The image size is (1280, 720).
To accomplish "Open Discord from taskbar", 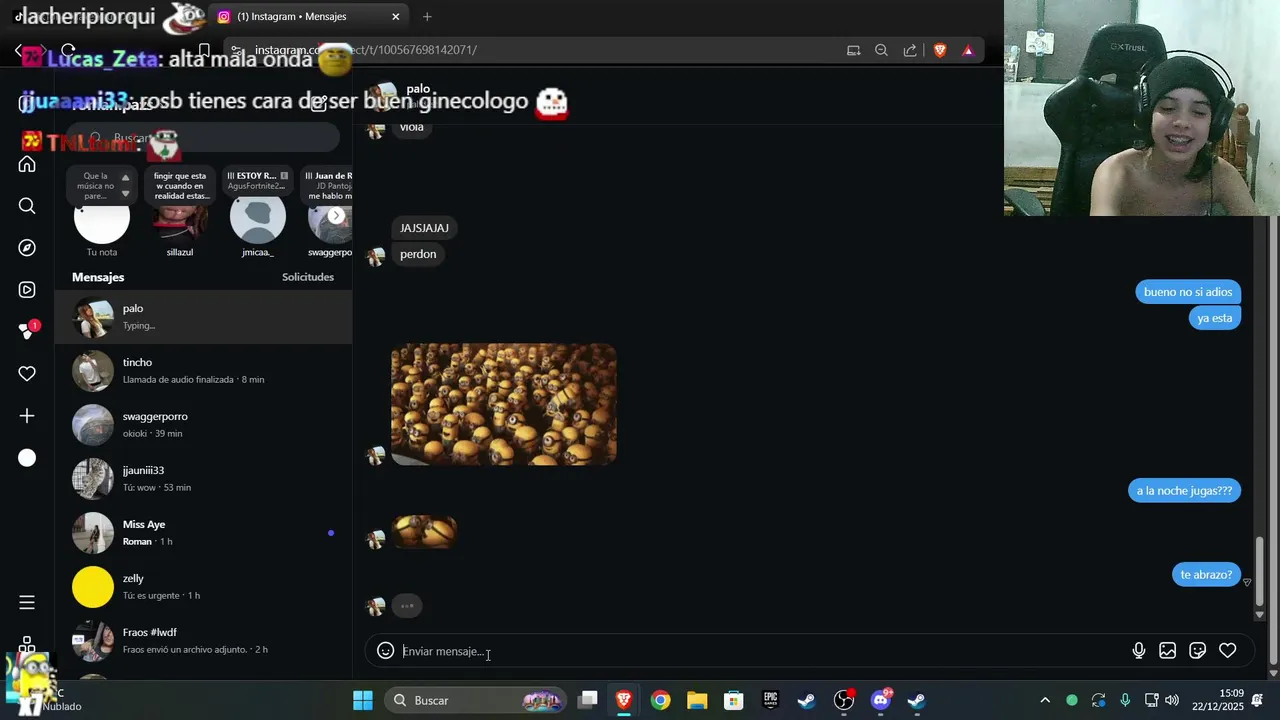I will [881, 700].
